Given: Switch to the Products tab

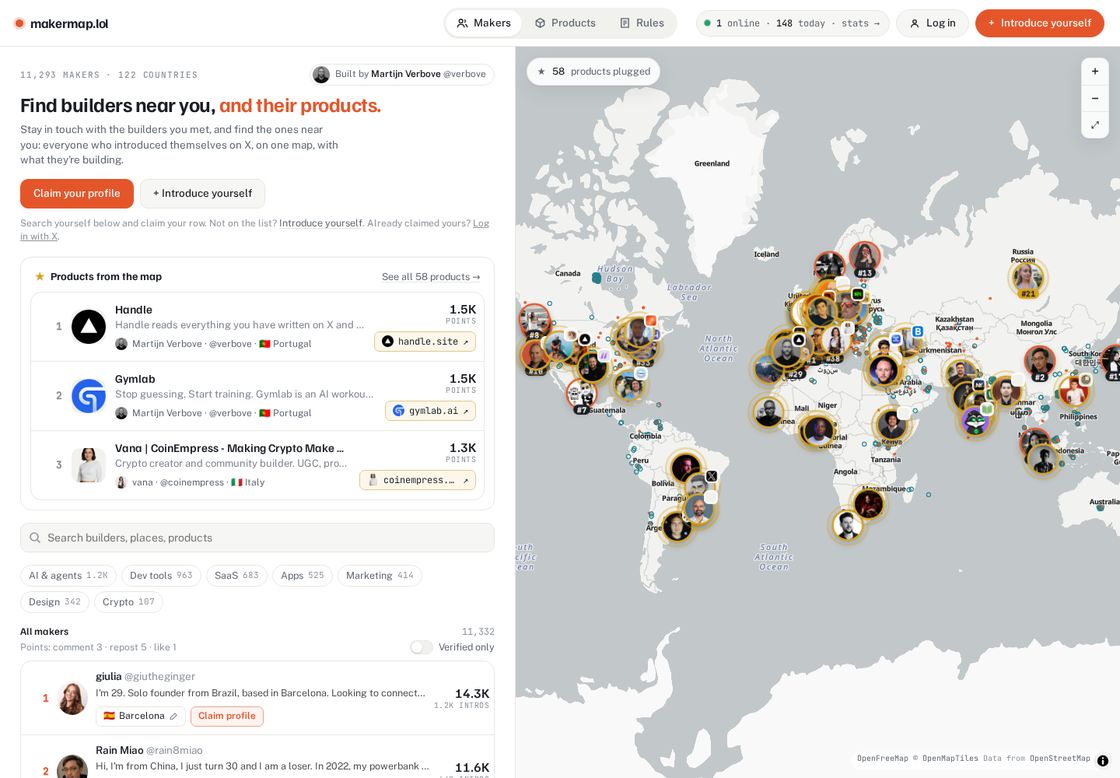Looking at the screenshot, I should [565, 23].
